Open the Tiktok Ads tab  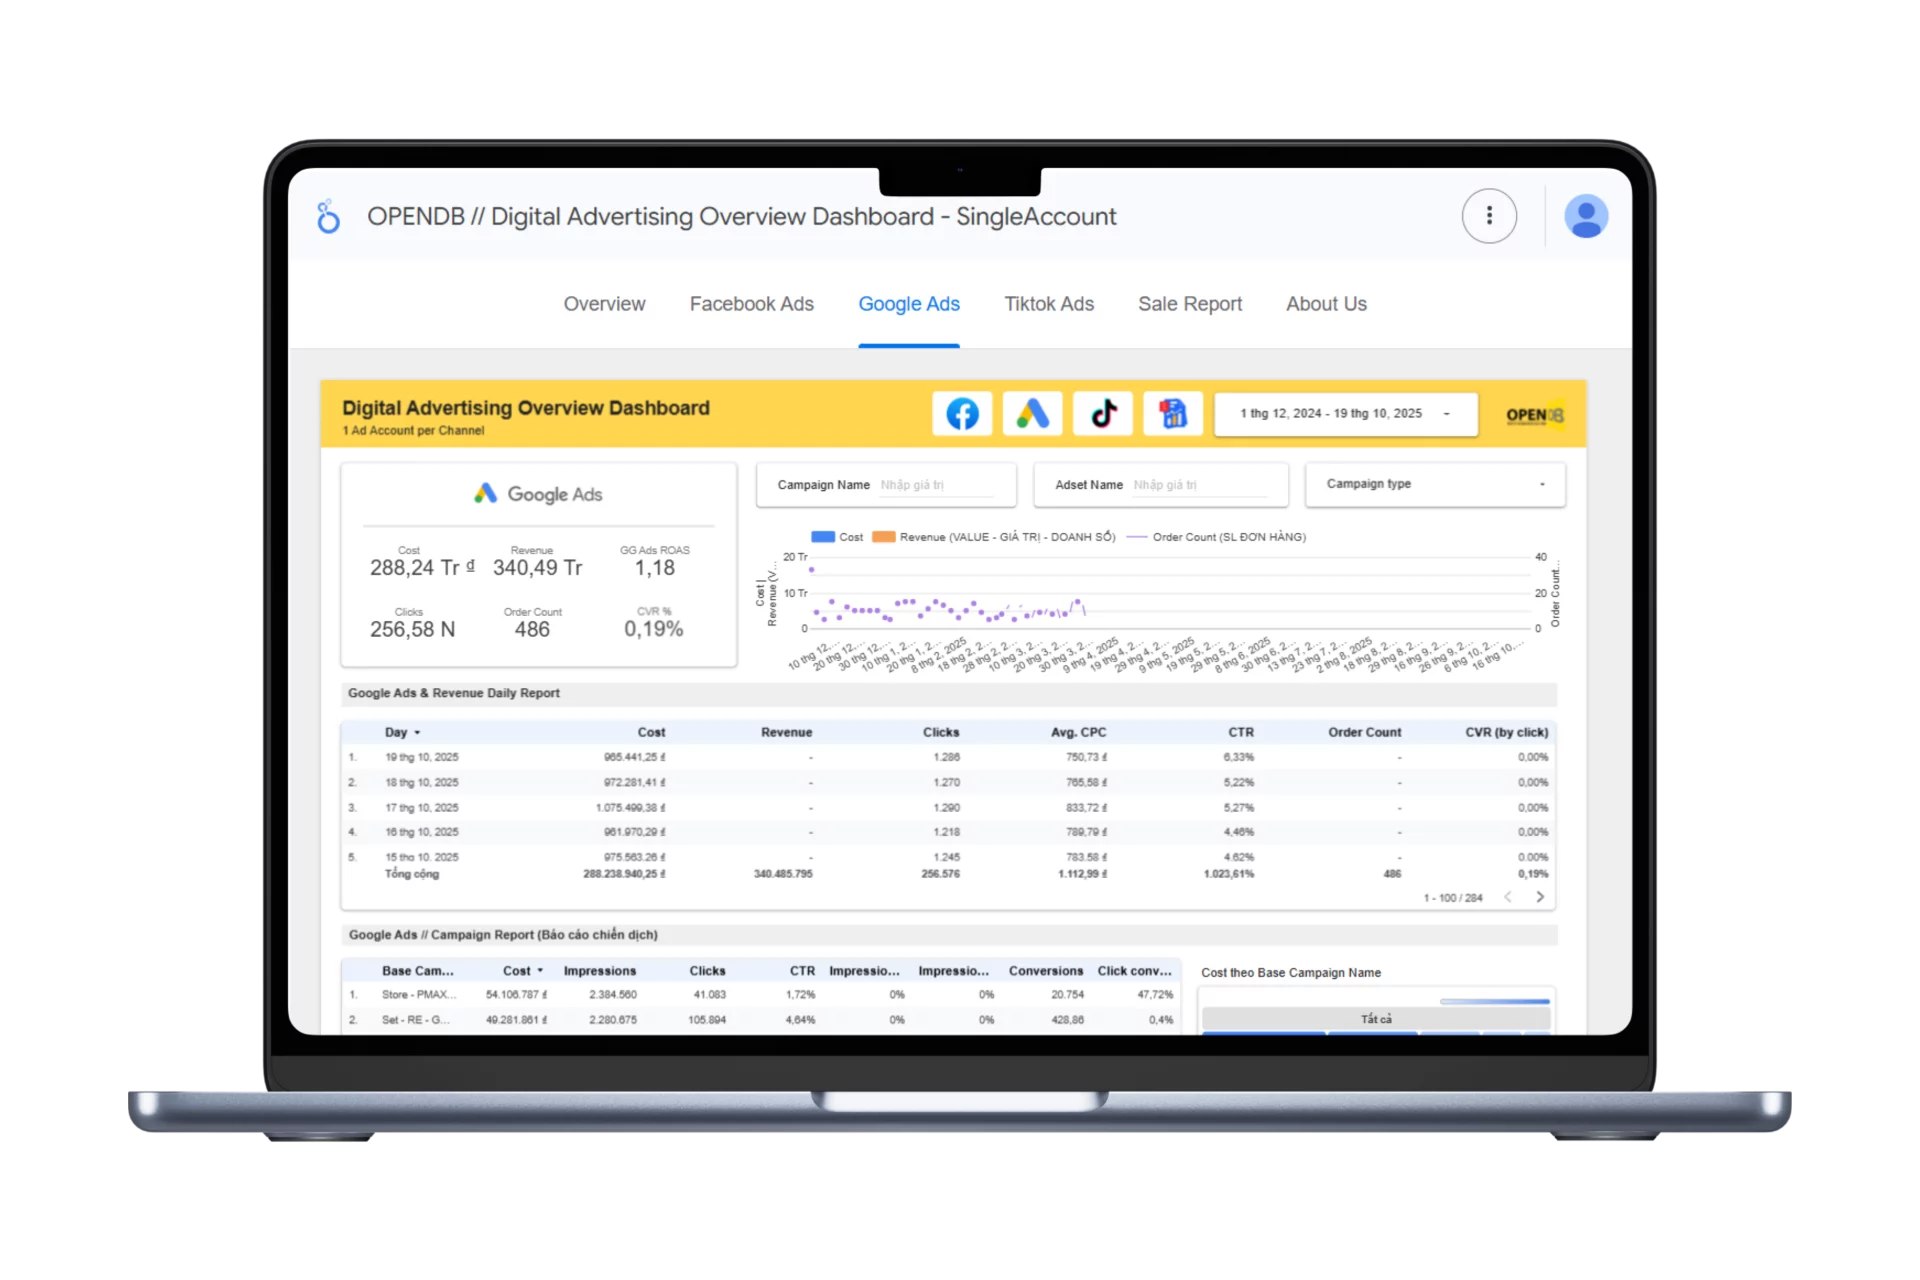[1049, 304]
